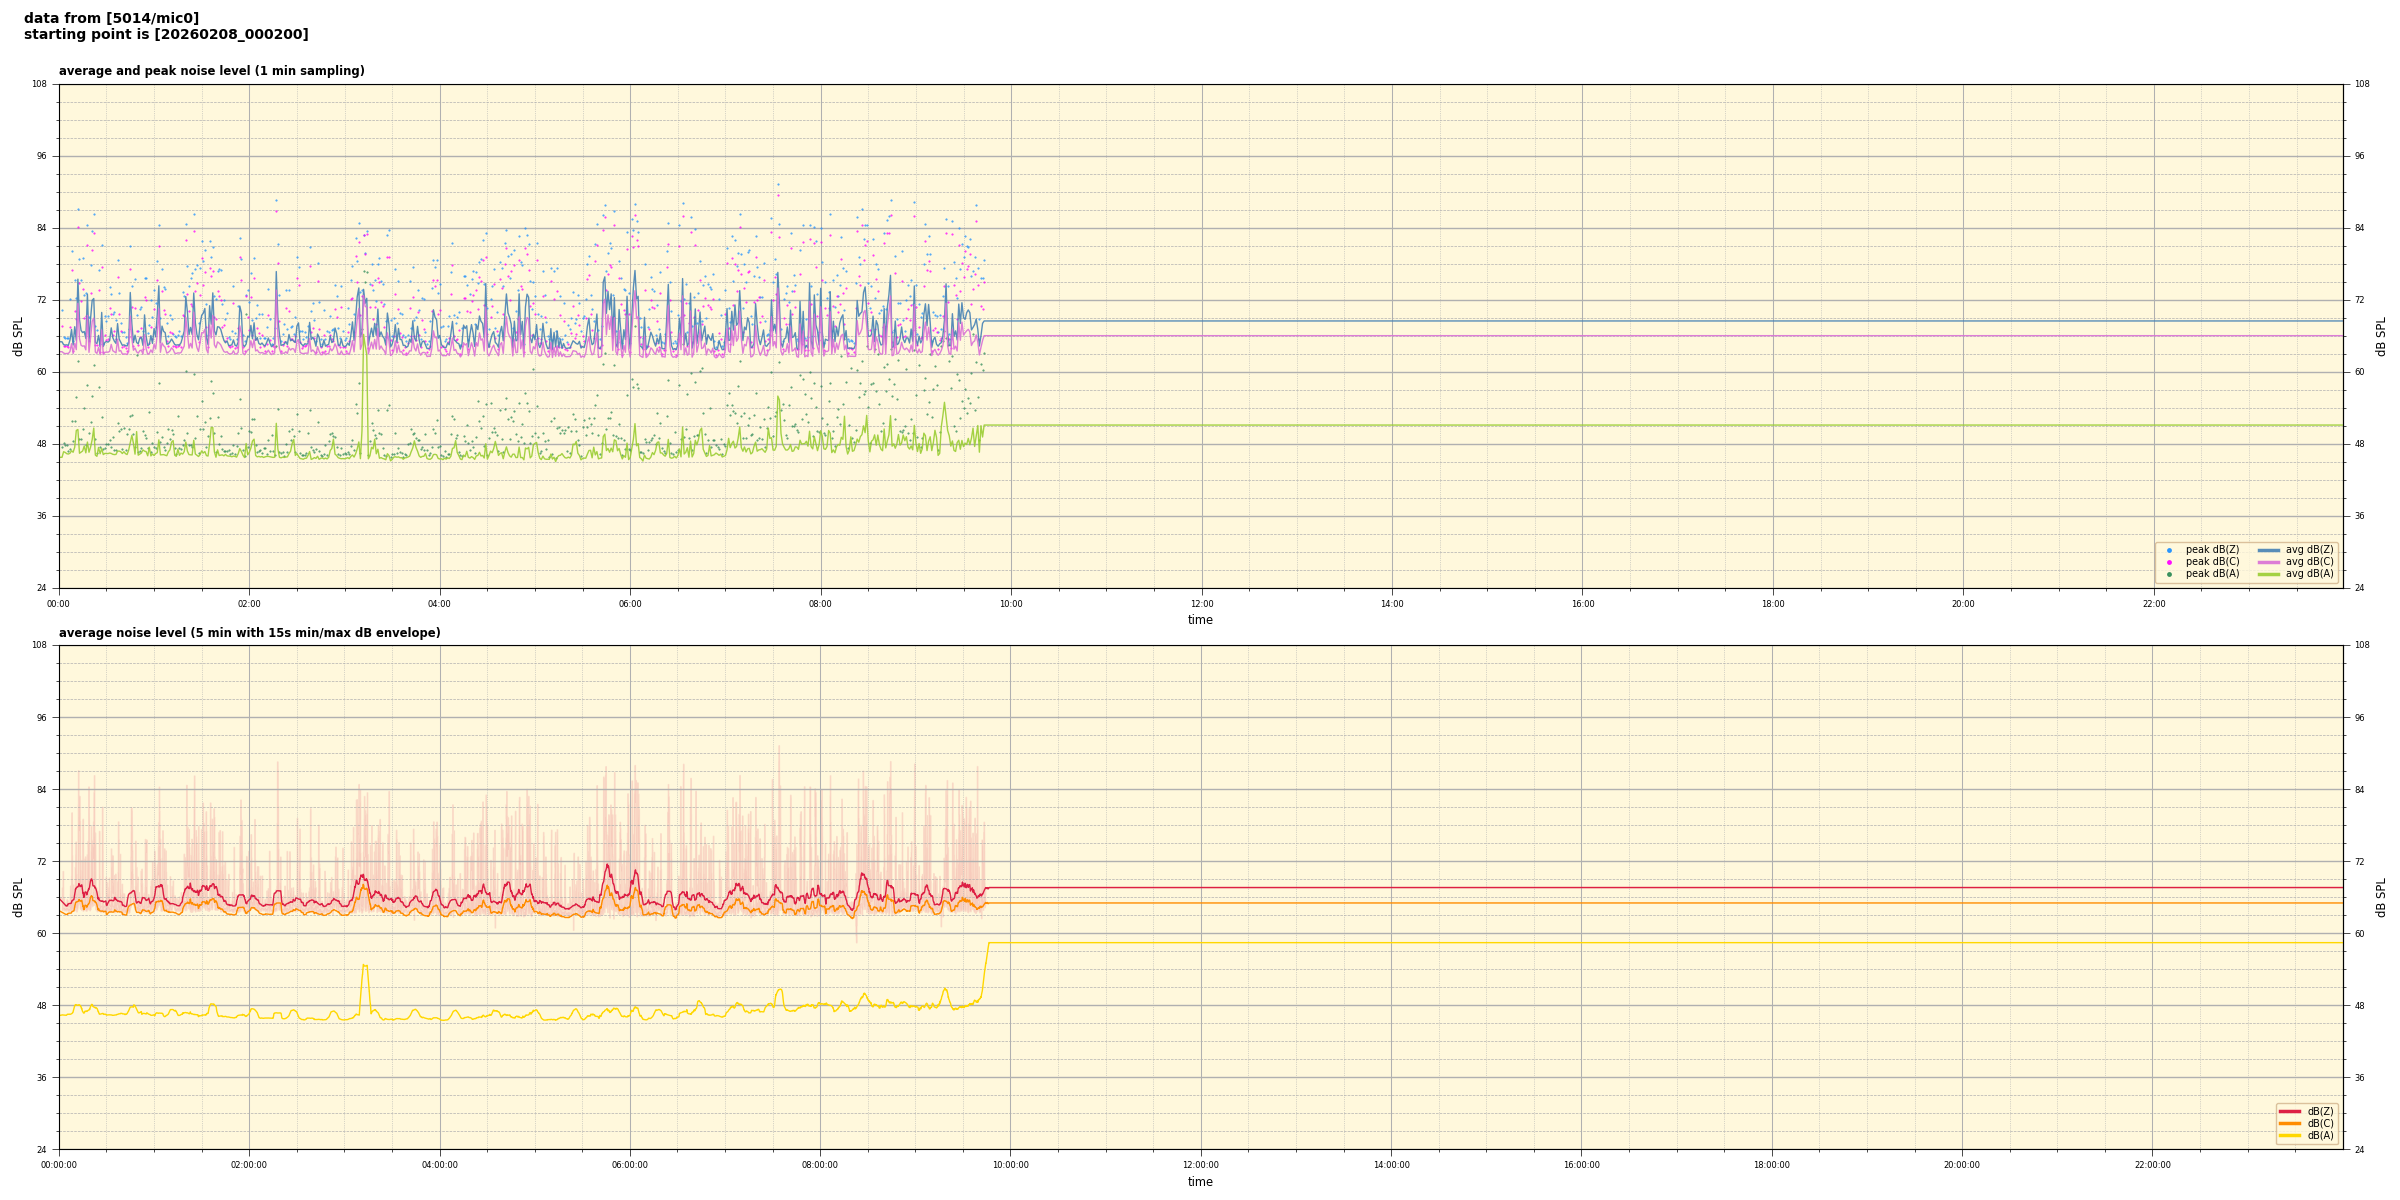Viewport: 2400px width, 1200px height.
Task: Click the yellow dB(A) swatch in bottom legend
Action: 2289,1135
